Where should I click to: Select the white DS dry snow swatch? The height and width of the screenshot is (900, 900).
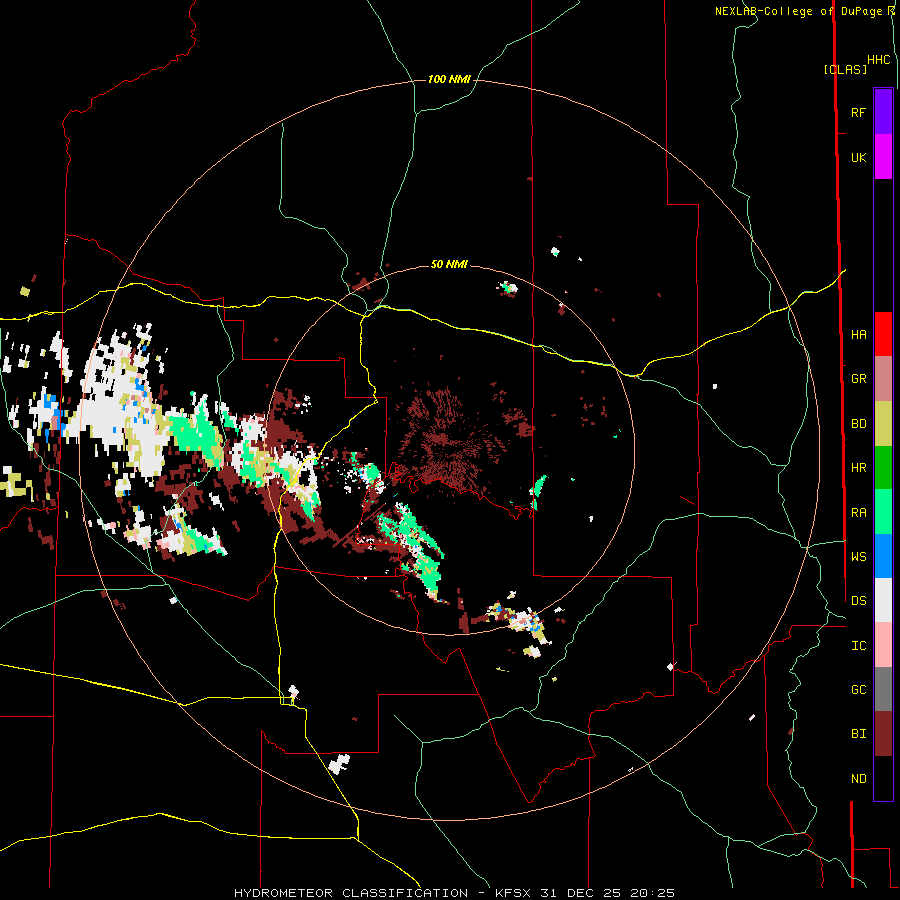pos(883,600)
